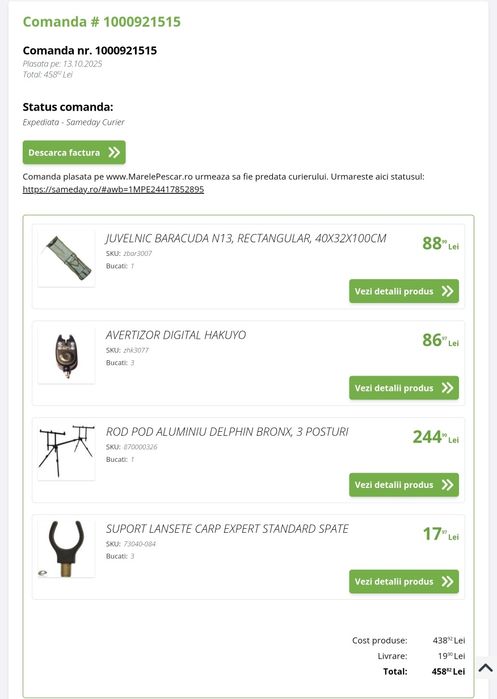Viewport: 497px width, 699px height.
Task: Click chevron icon in Rod Pod details button
Action: coord(447,485)
